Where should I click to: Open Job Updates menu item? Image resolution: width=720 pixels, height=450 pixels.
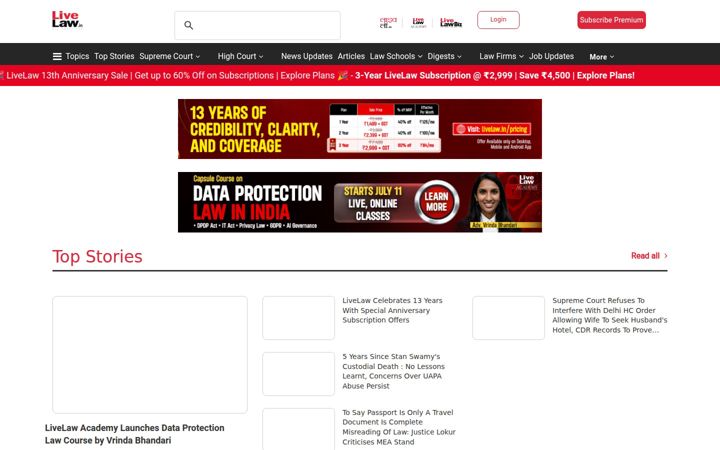pyautogui.click(x=551, y=56)
